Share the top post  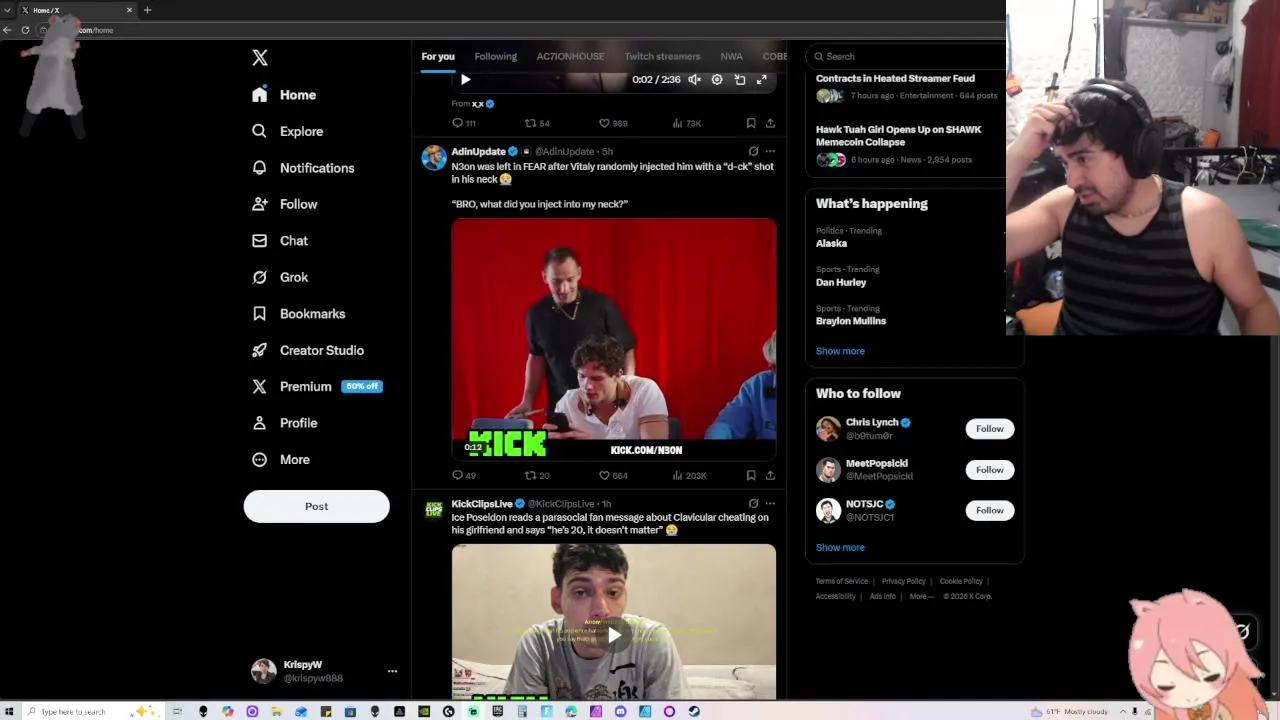click(770, 123)
